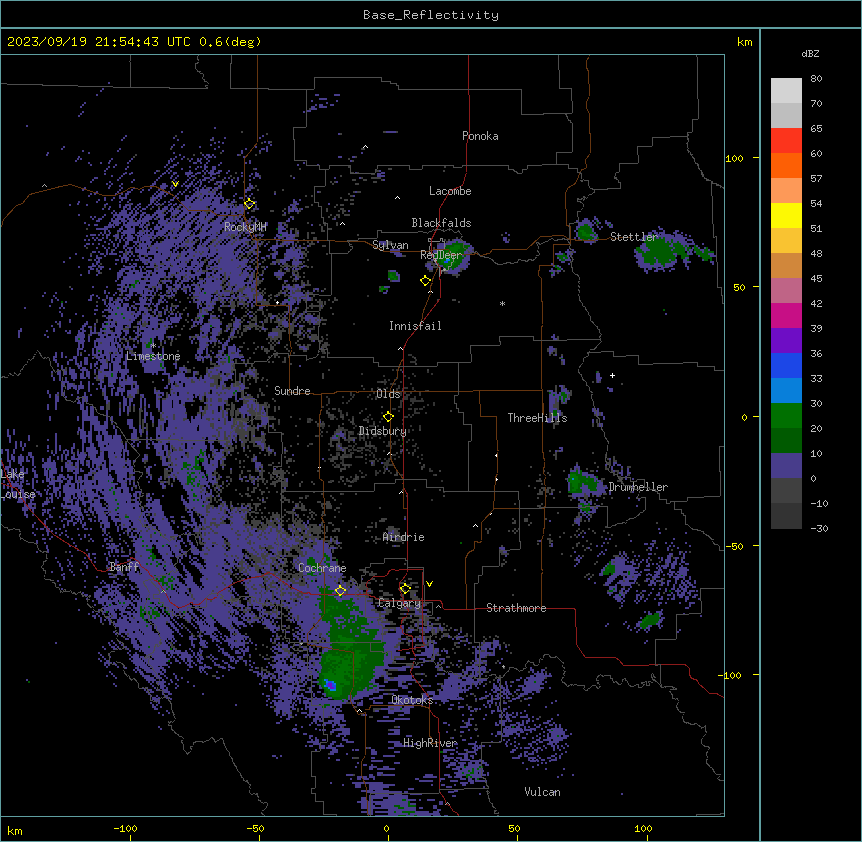Click the yellow diamond marker above Calgary
The height and width of the screenshot is (842, 862).
(405, 589)
